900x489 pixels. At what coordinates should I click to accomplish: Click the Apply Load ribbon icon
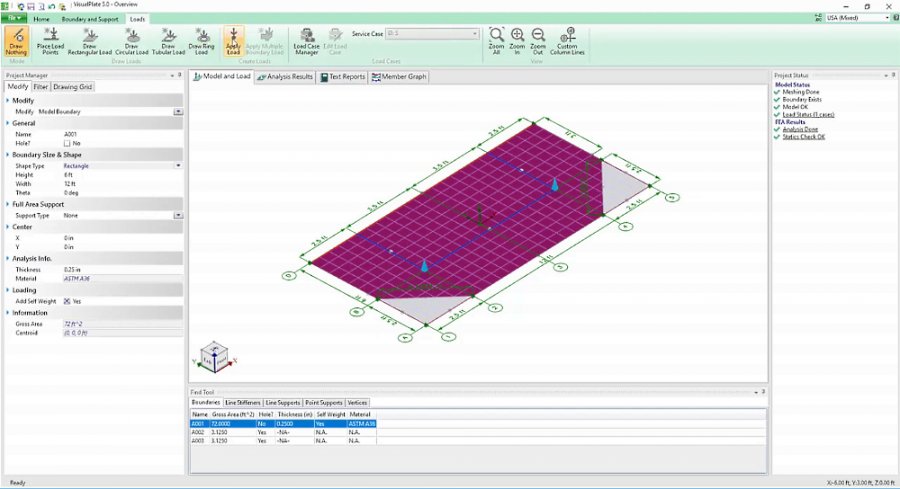click(x=233, y=41)
